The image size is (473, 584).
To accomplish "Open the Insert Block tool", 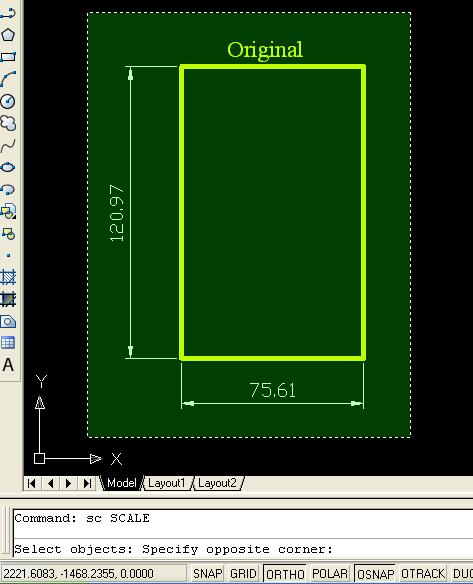I will [8, 211].
